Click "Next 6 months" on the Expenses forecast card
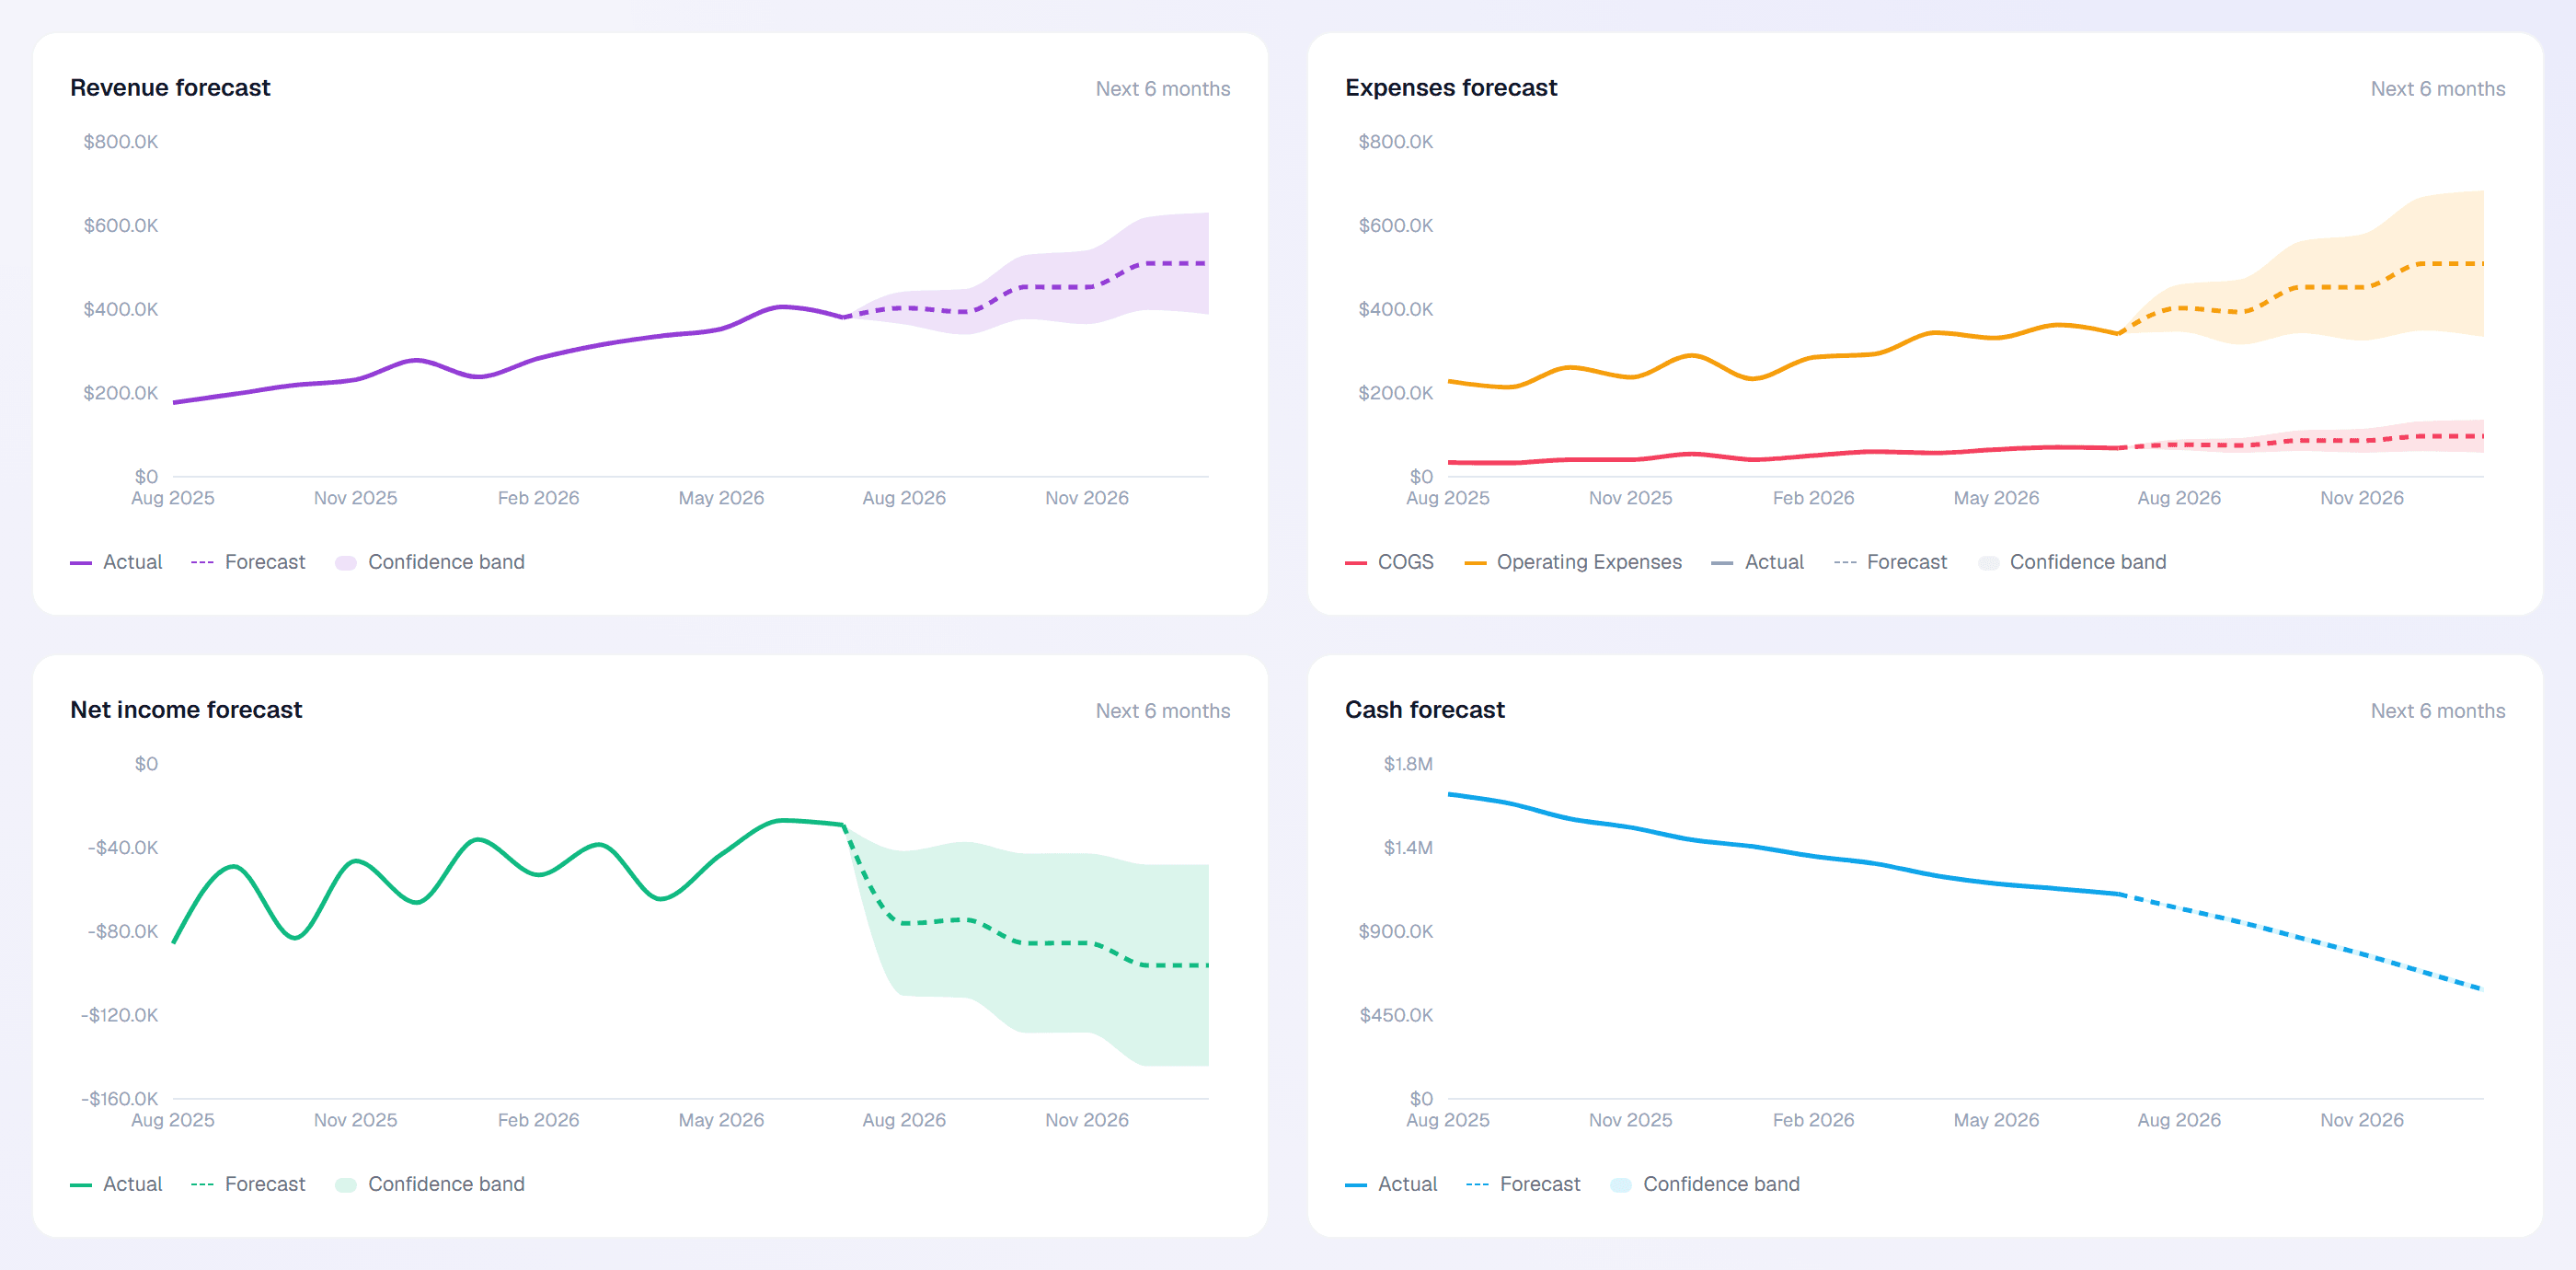Viewport: 2576px width, 1270px height. [x=2438, y=89]
